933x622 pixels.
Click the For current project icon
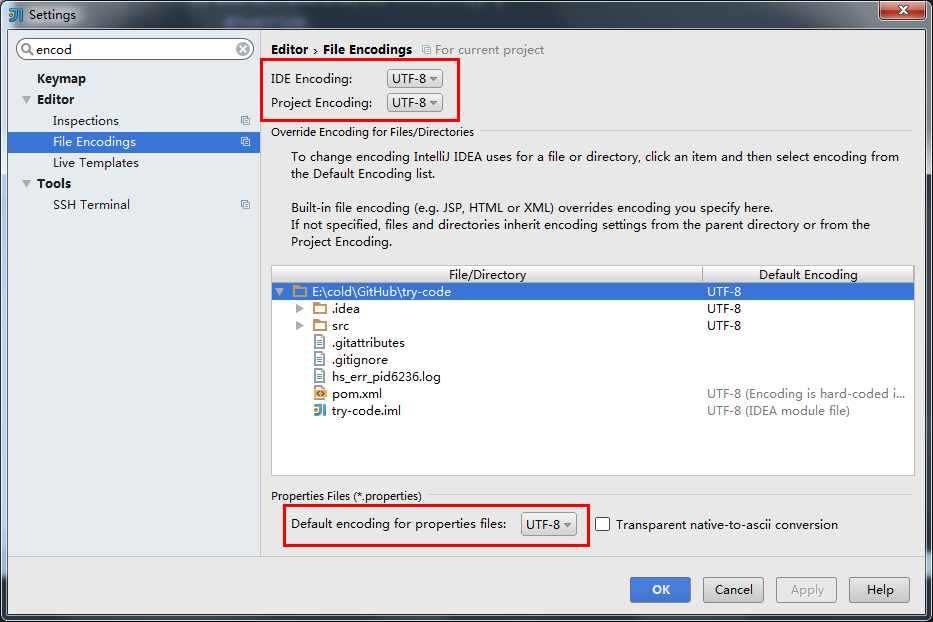point(426,49)
